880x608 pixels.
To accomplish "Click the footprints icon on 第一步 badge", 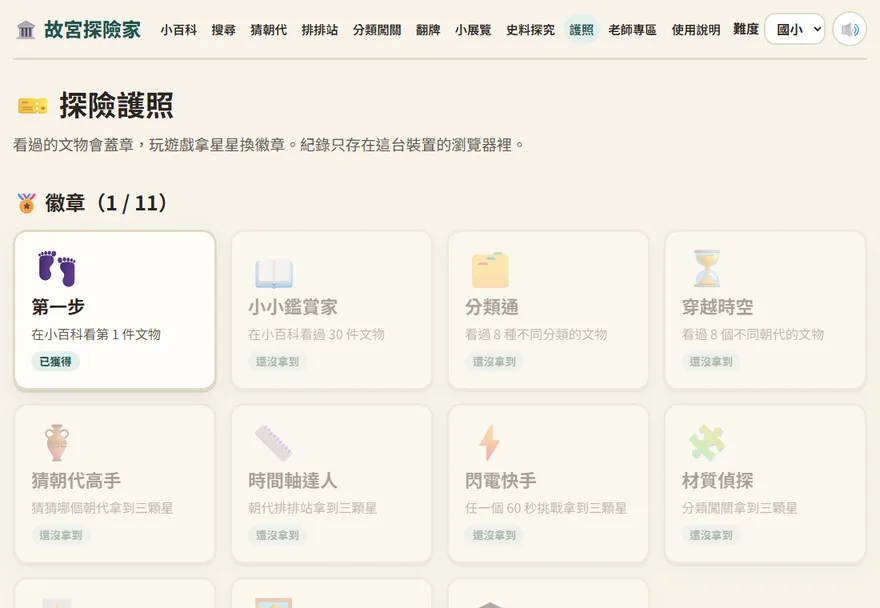I will click(57, 268).
